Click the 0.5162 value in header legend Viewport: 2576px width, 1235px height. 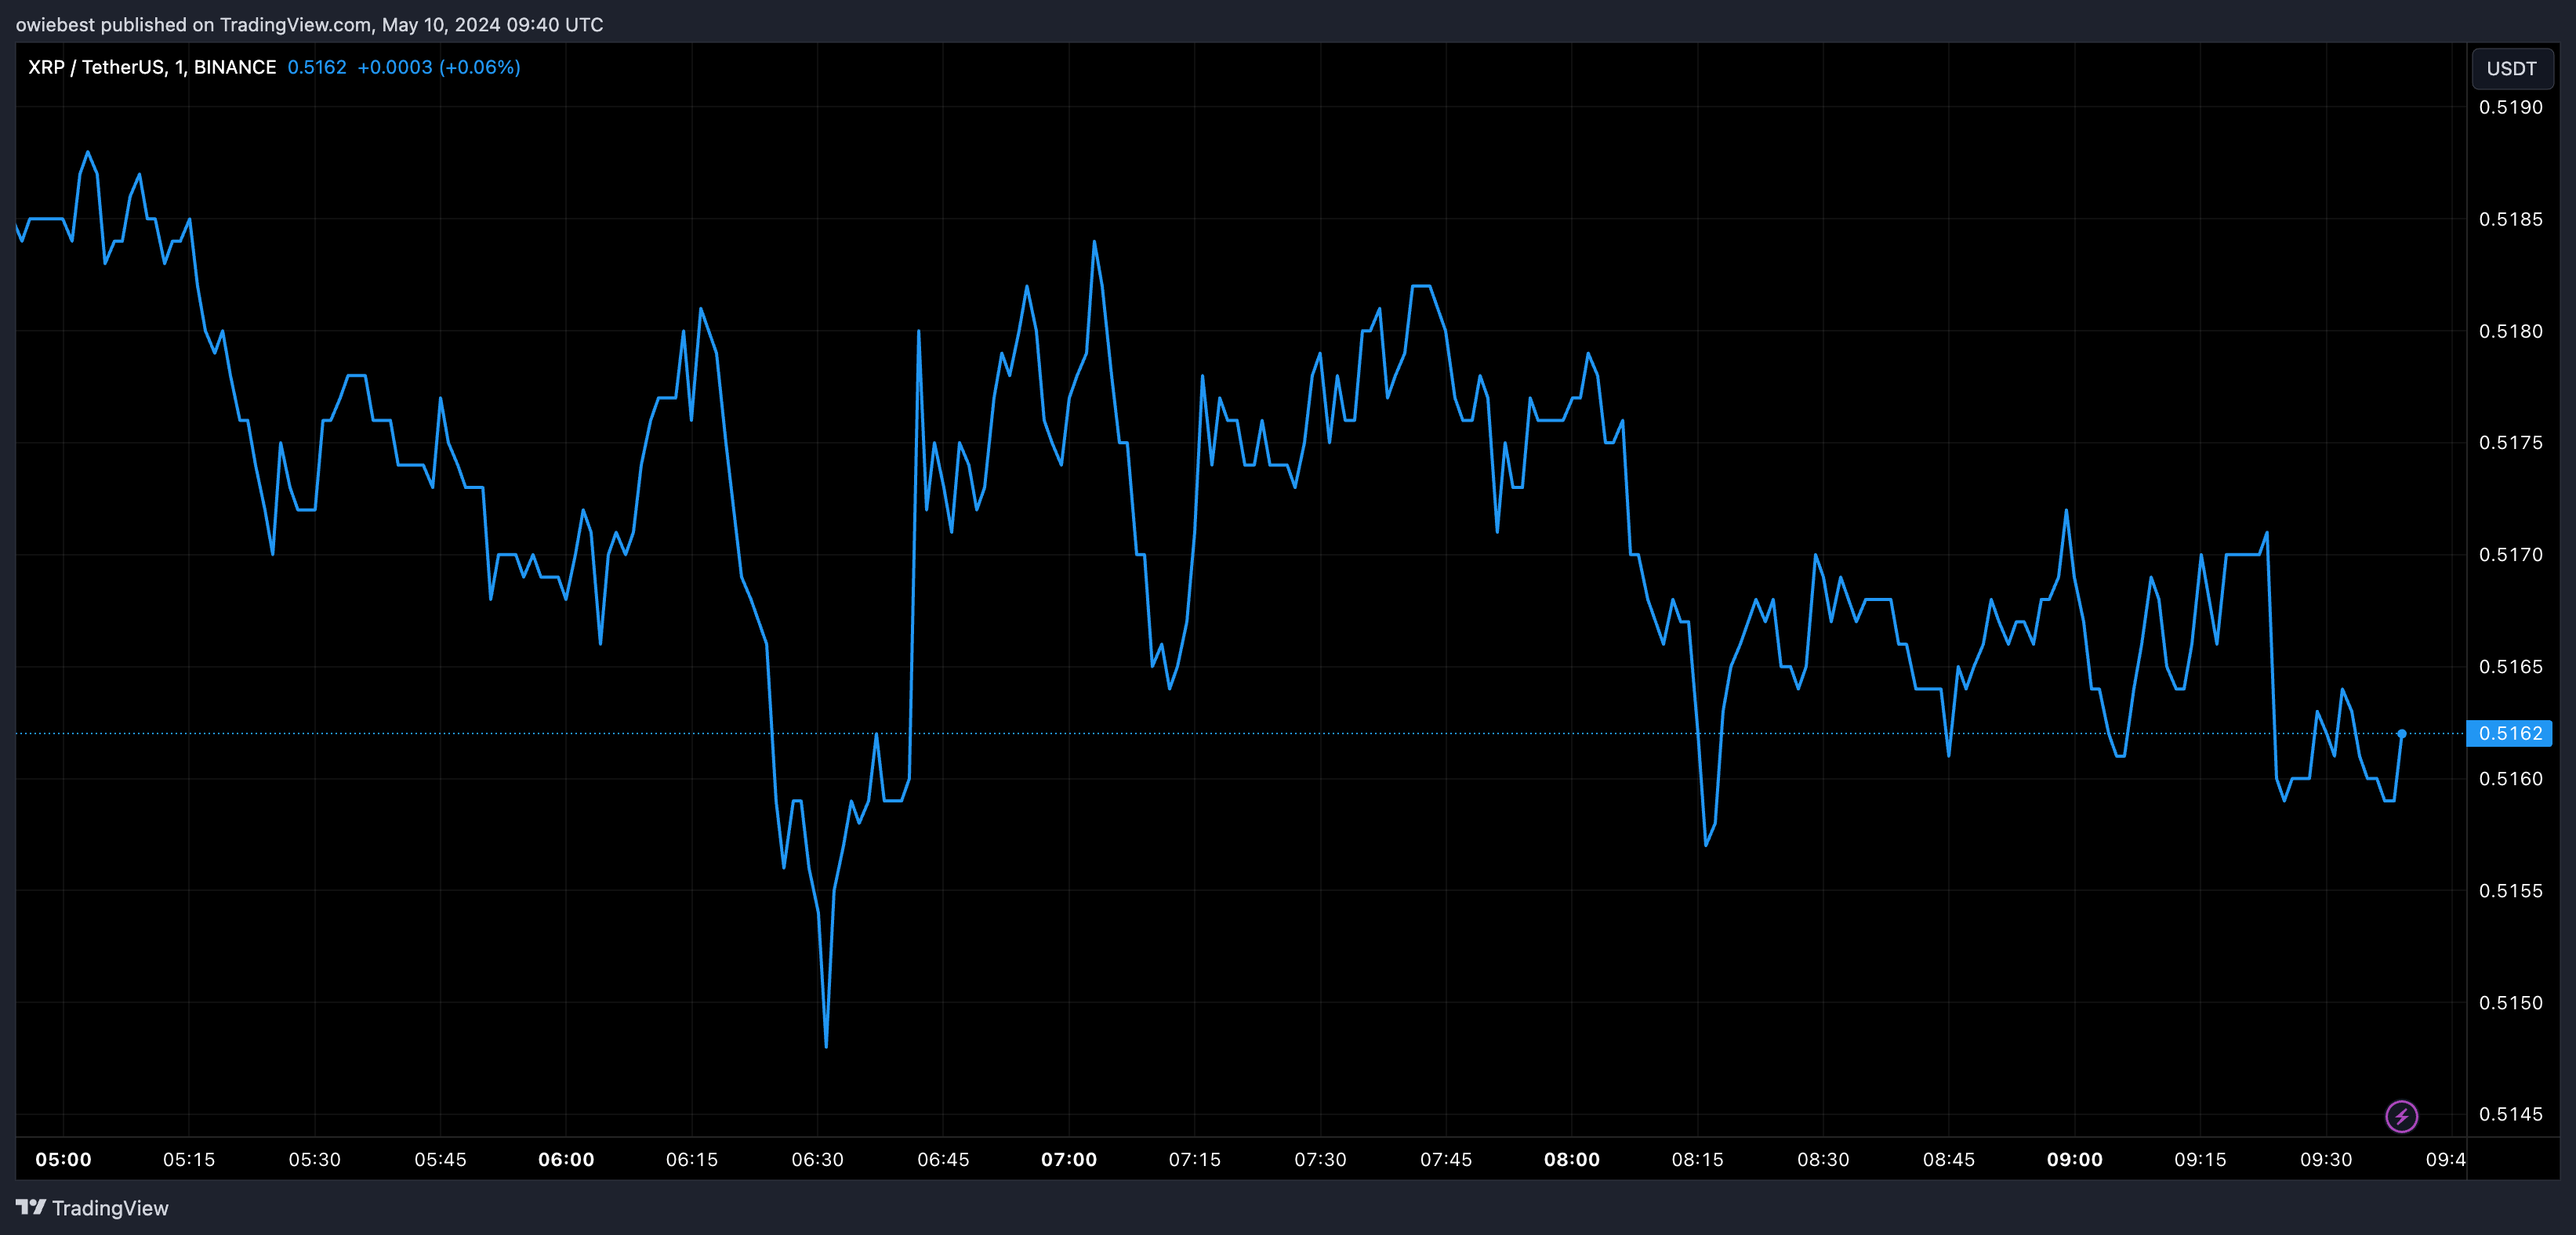(x=317, y=67)
